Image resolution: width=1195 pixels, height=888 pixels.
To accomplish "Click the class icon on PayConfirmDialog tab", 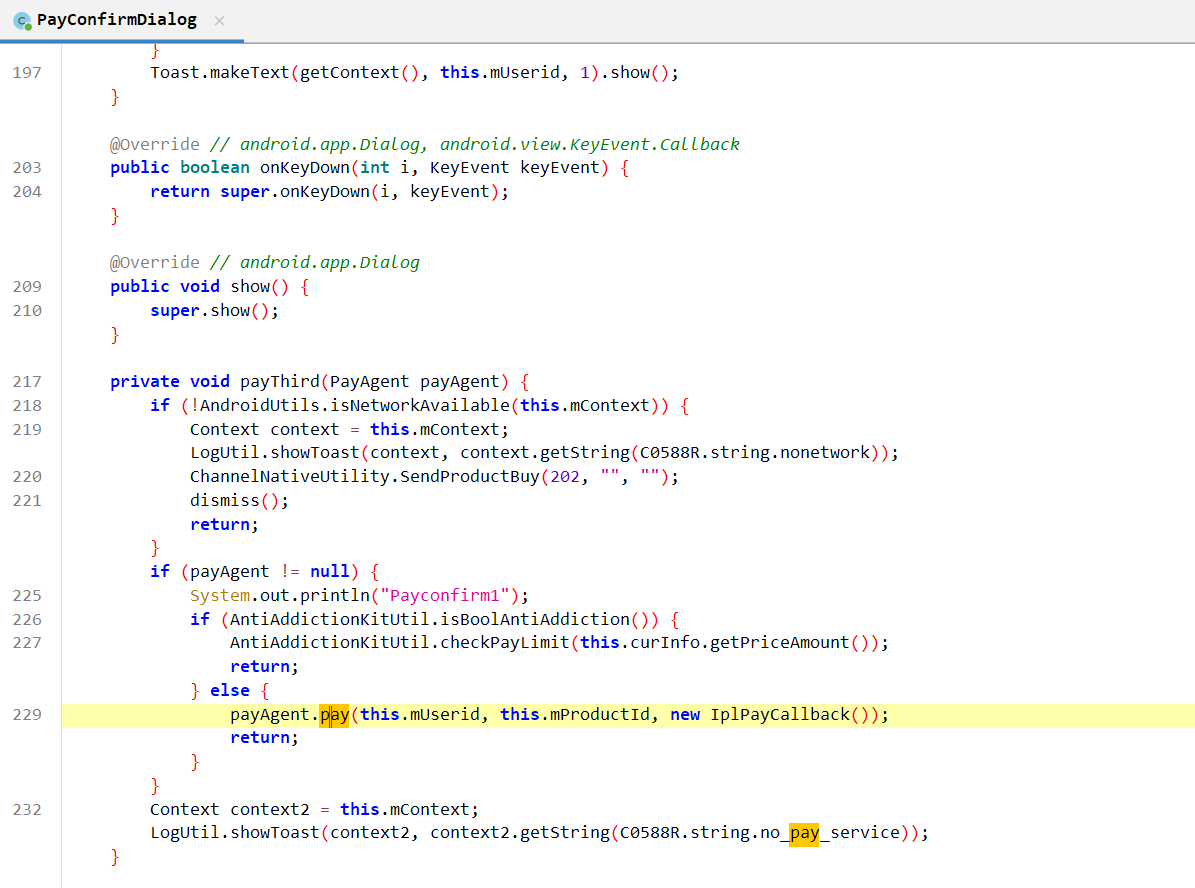I will (22, 20).
